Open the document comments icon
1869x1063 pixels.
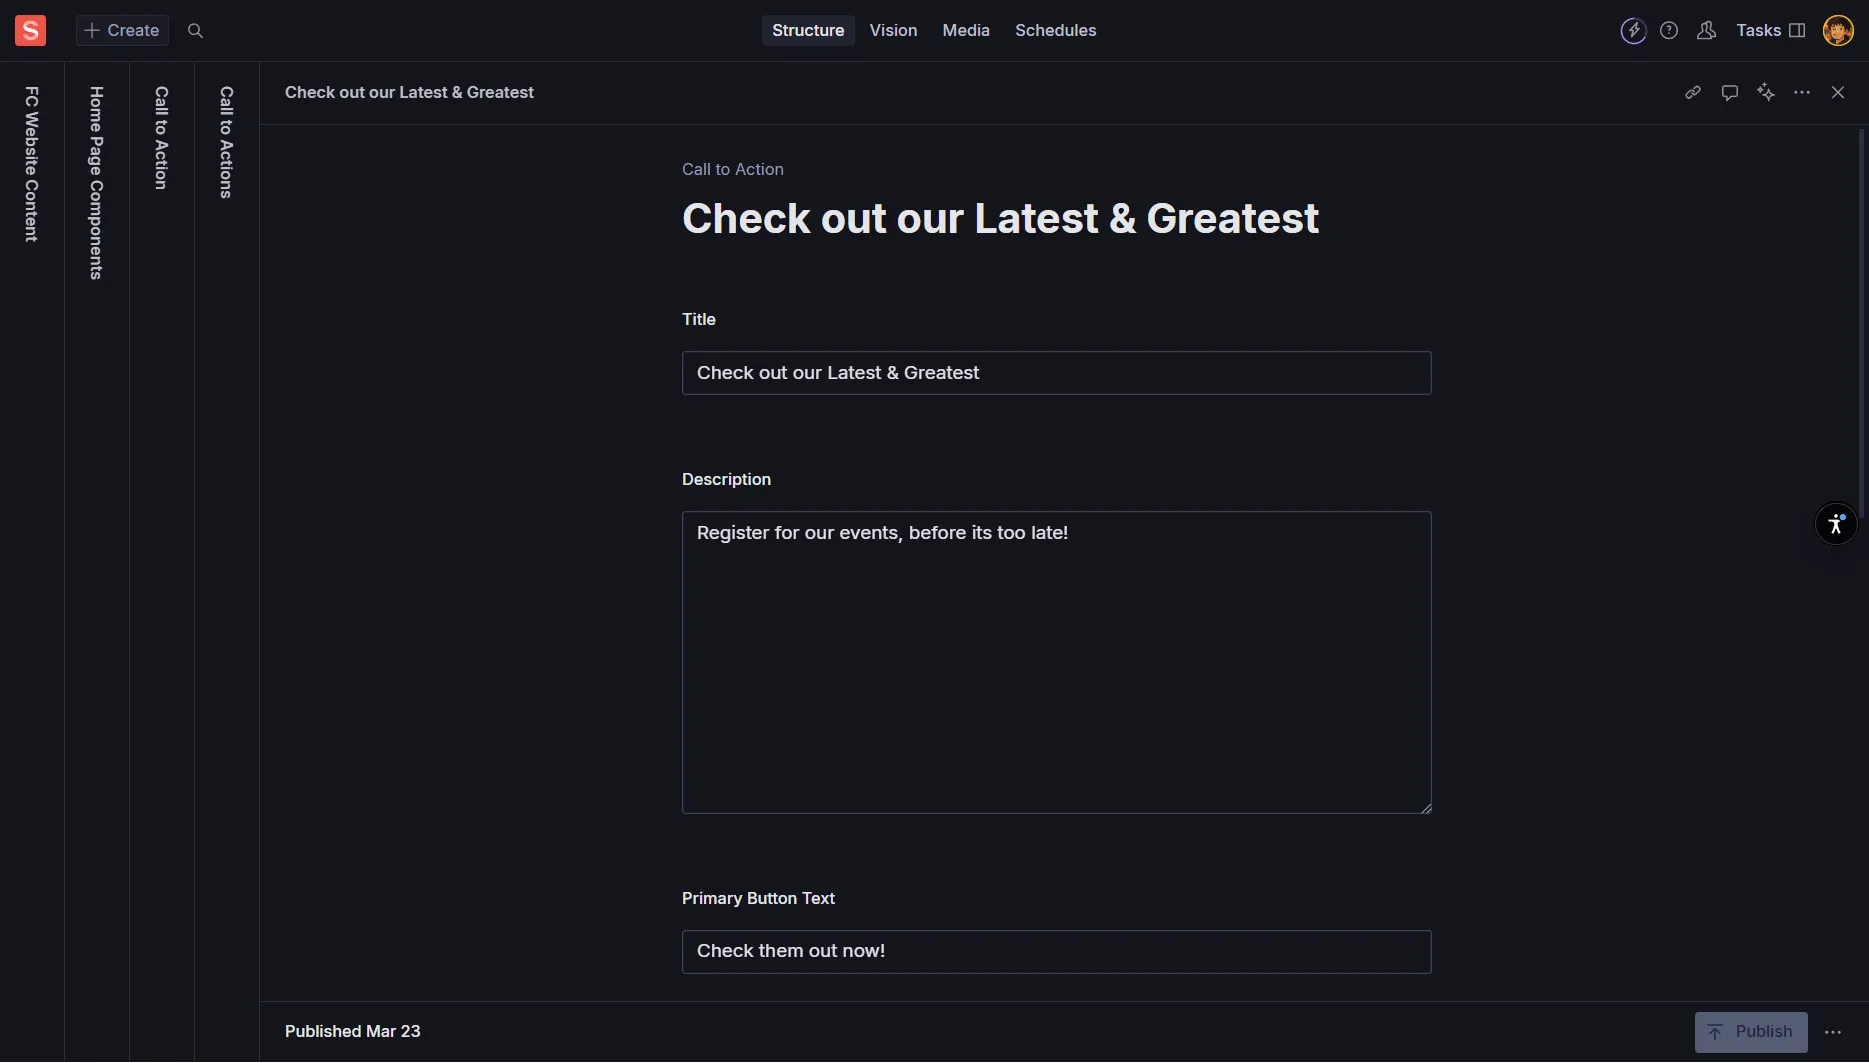1729,92
